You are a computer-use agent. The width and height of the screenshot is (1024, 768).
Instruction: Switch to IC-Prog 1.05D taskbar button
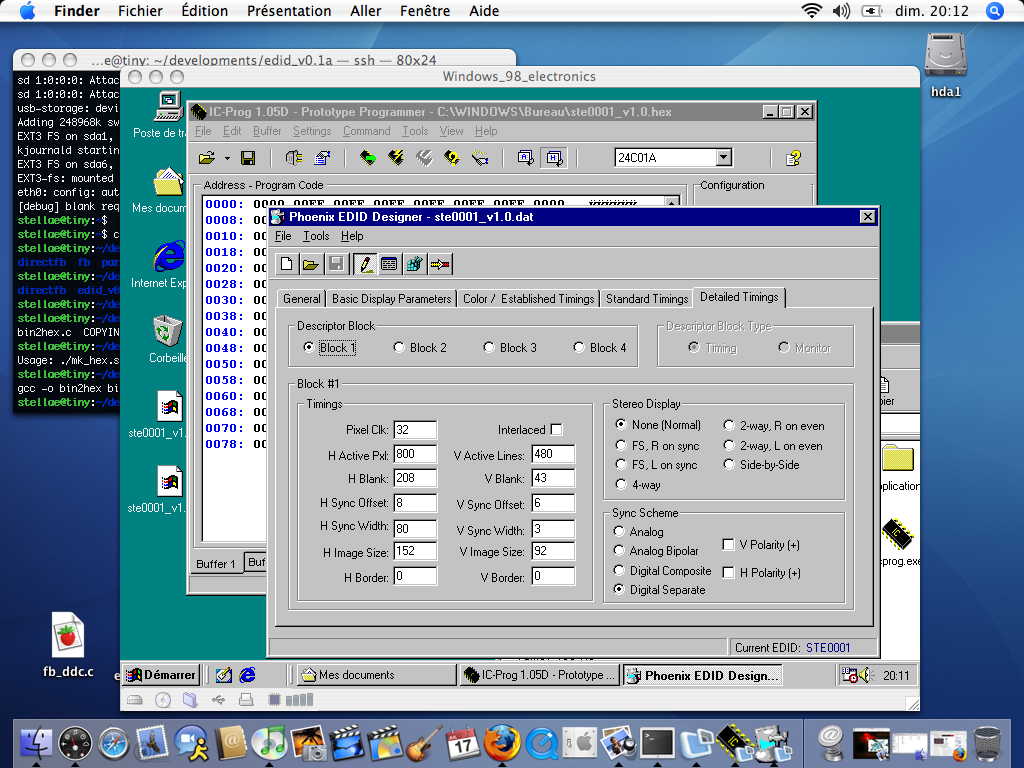(539, 675)
